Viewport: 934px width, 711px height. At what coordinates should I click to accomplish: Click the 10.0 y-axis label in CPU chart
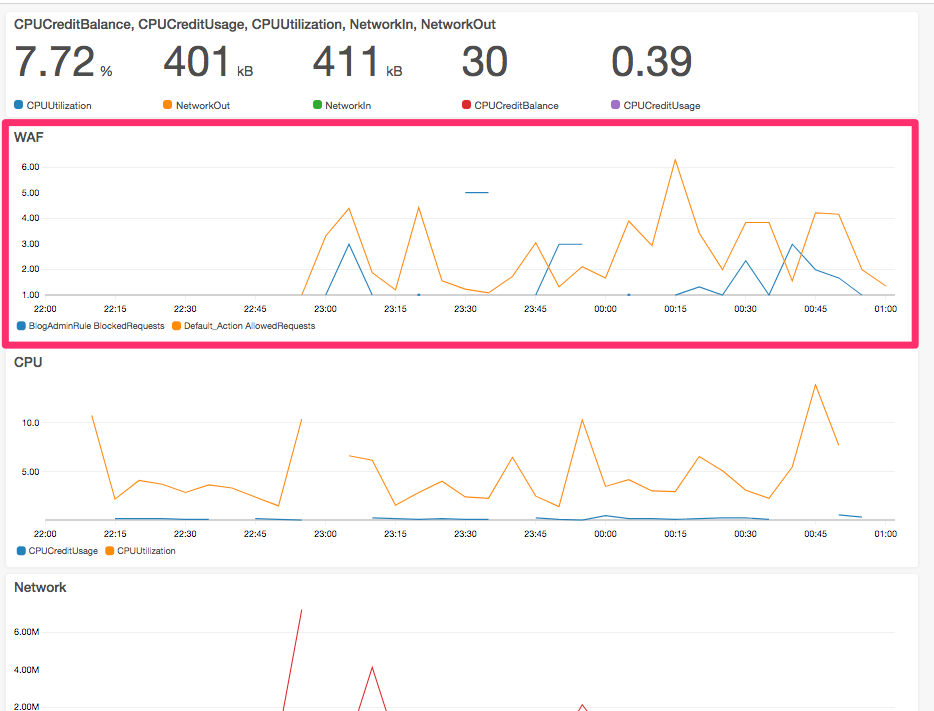click(x=30, y=423)
